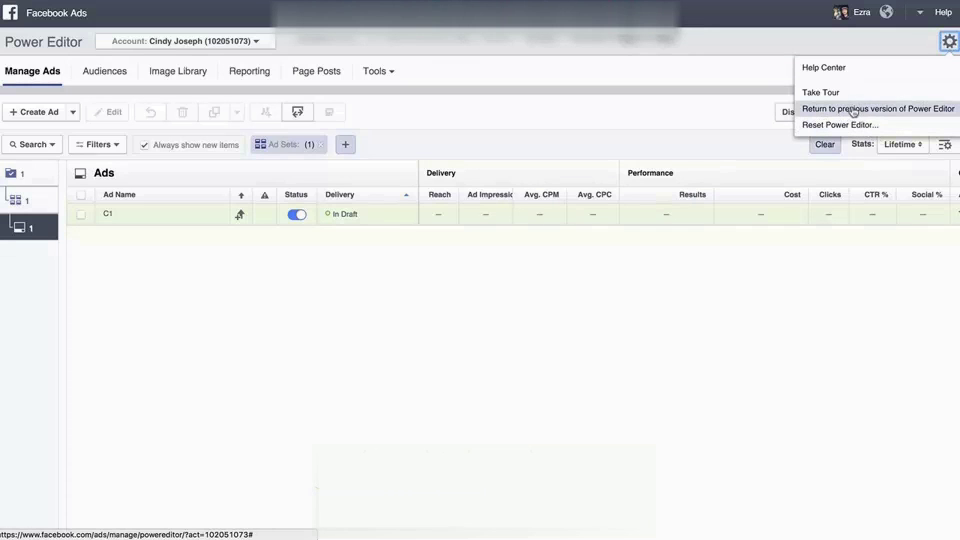Click the Edit button
Screen dimensions: 960x540
(x=108, y=112)
